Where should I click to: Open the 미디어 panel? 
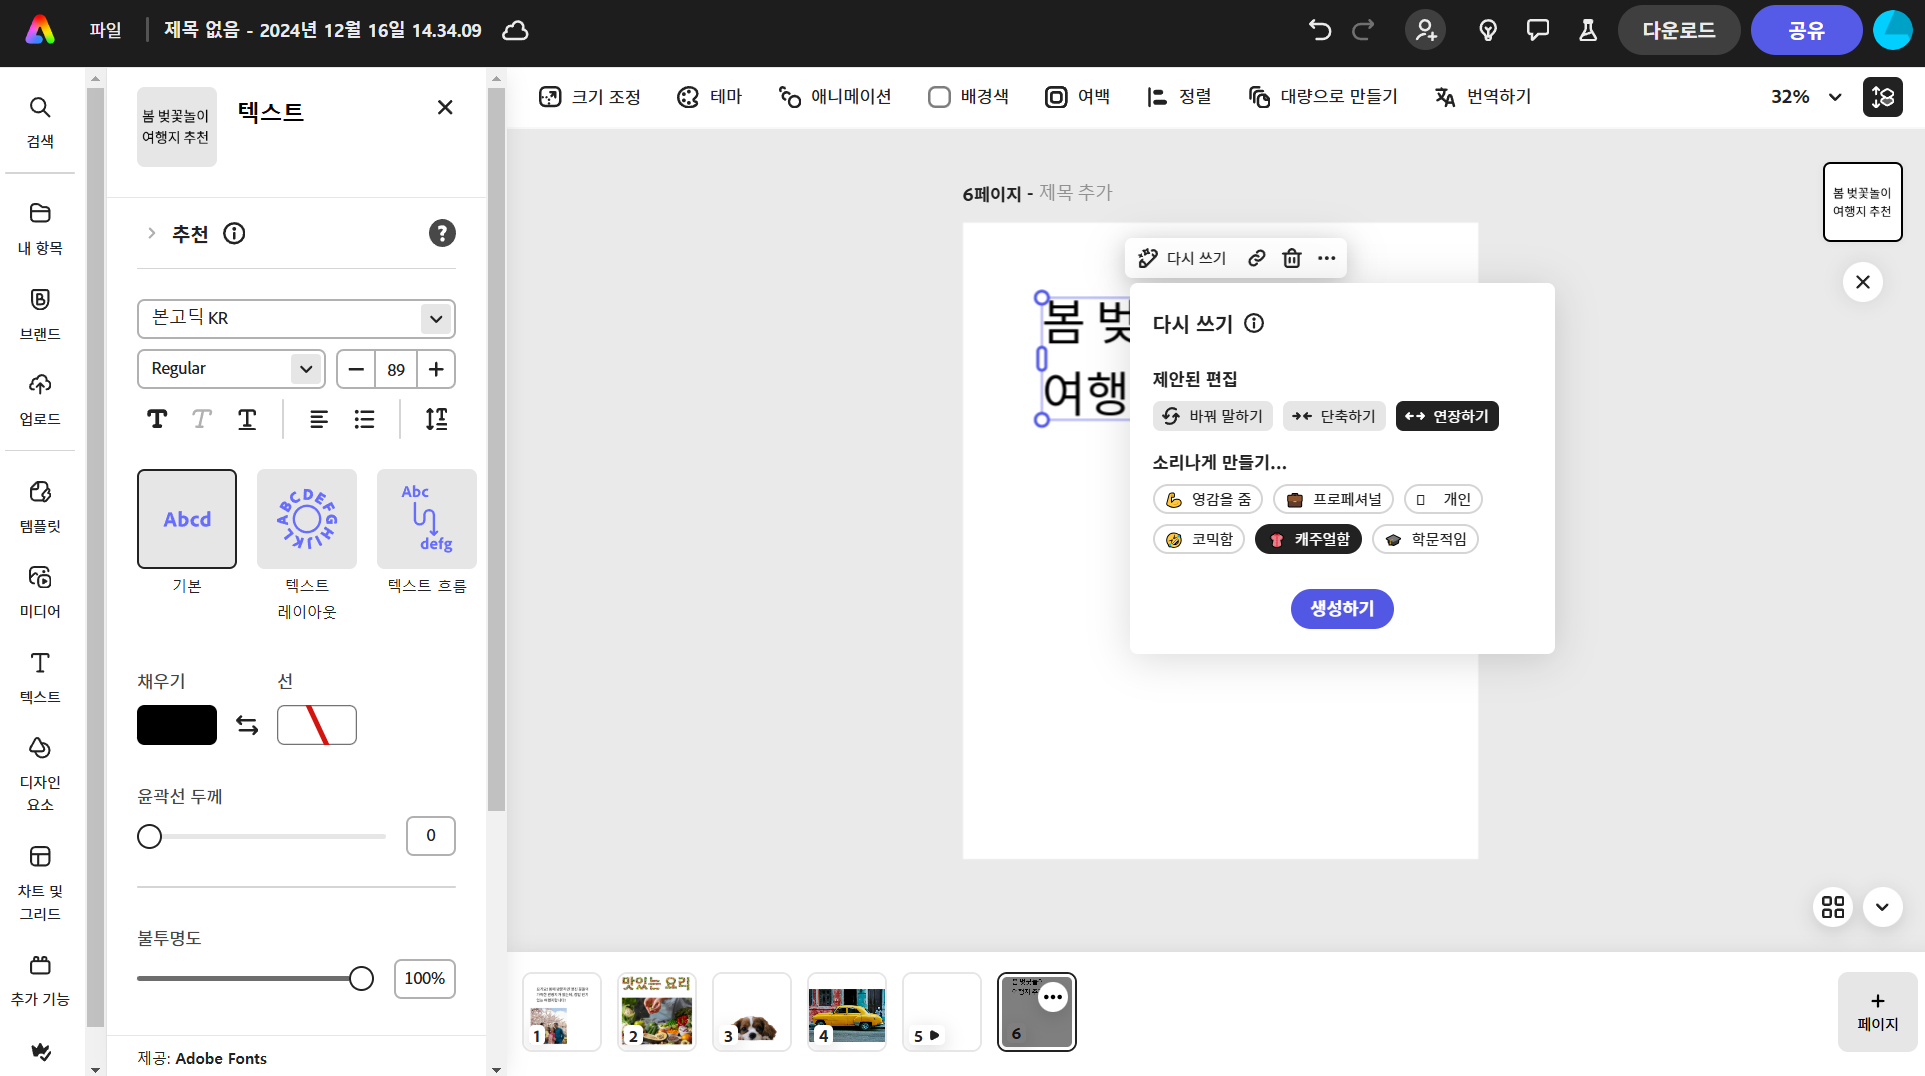[x=40, y=592]
